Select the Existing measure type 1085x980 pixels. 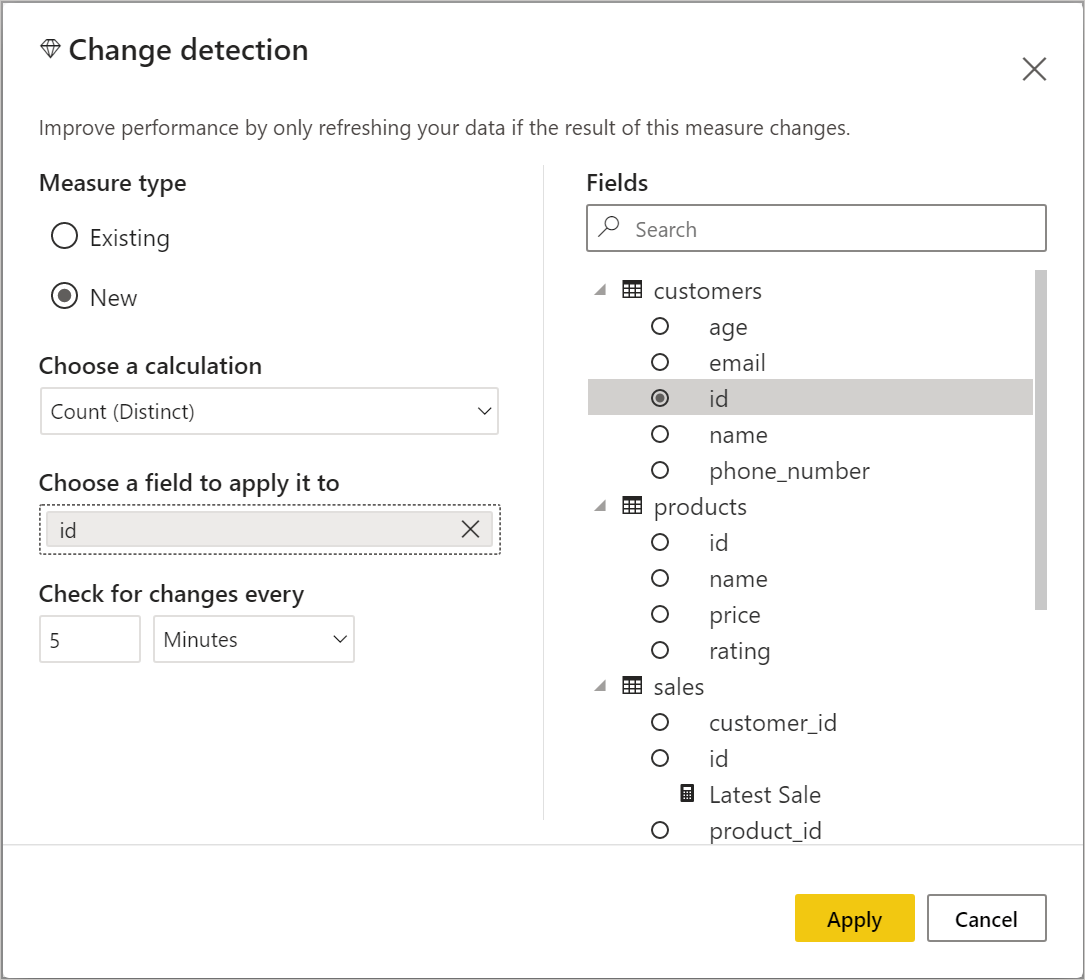(64, 236)
